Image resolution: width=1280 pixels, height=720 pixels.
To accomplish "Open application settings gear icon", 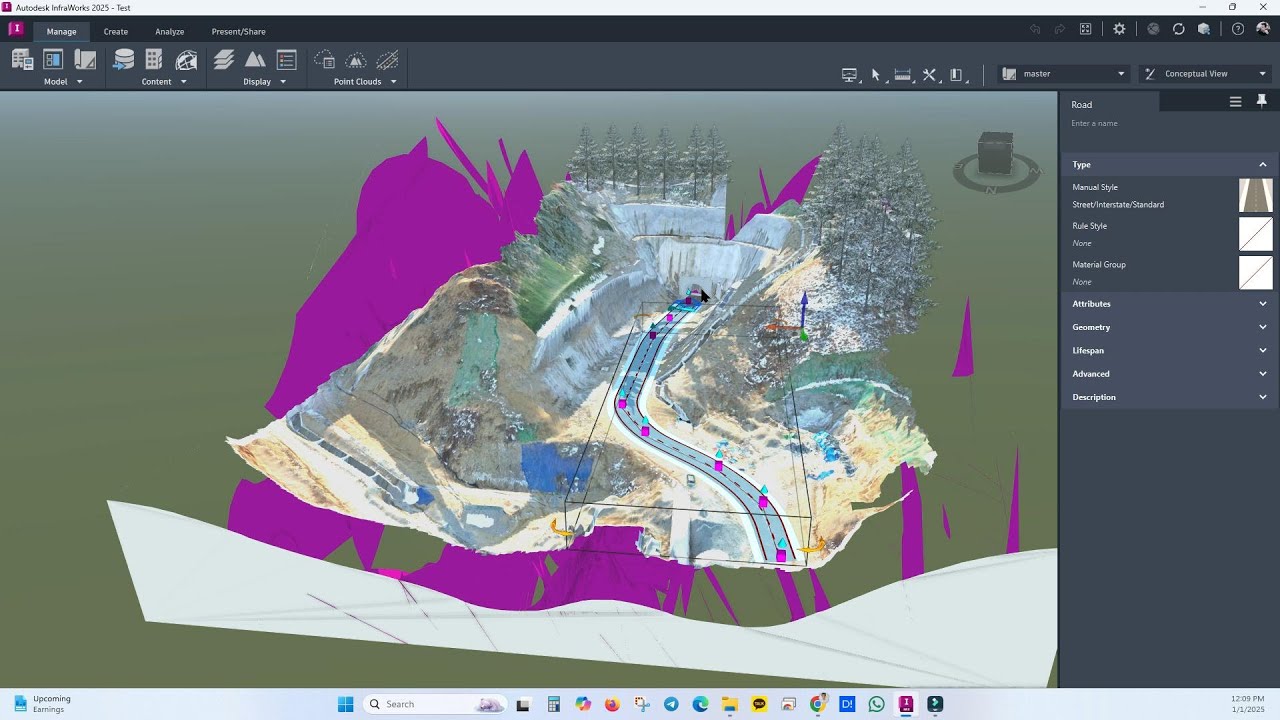I will pyautogui.click(x=1119, y=29).
